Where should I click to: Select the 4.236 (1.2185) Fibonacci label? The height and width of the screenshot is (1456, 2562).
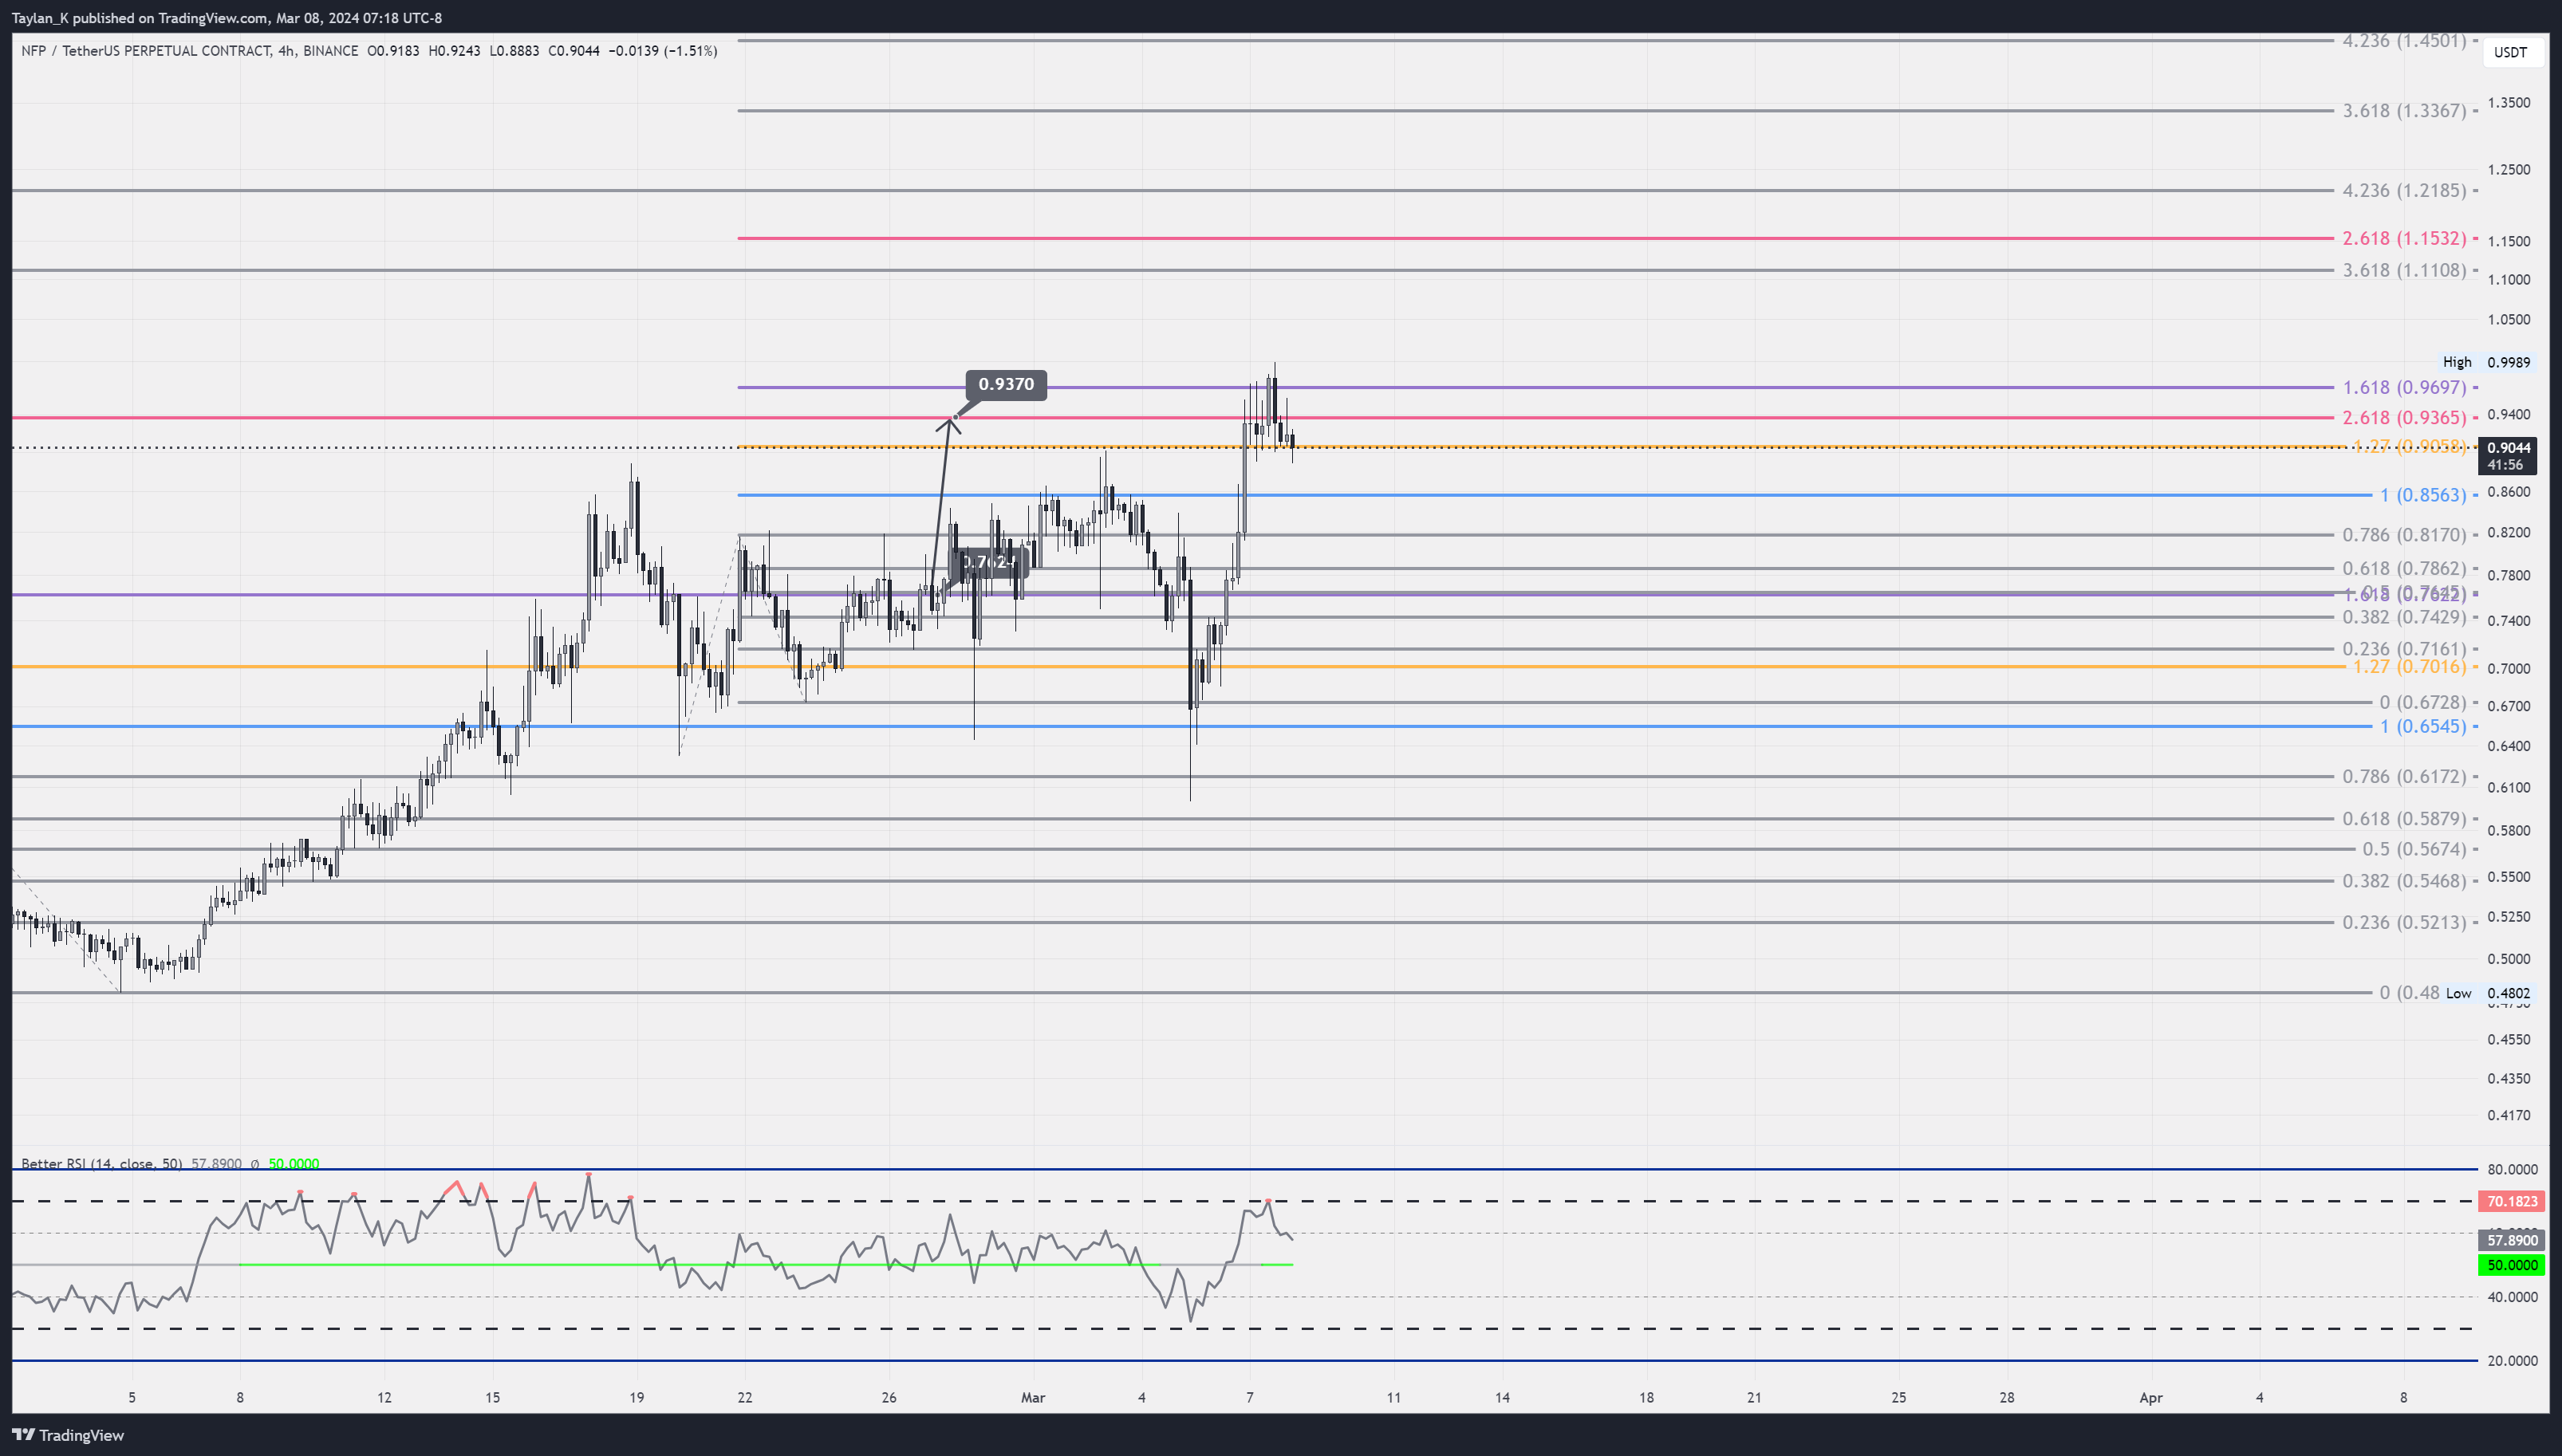click(x=2405, y=190)
